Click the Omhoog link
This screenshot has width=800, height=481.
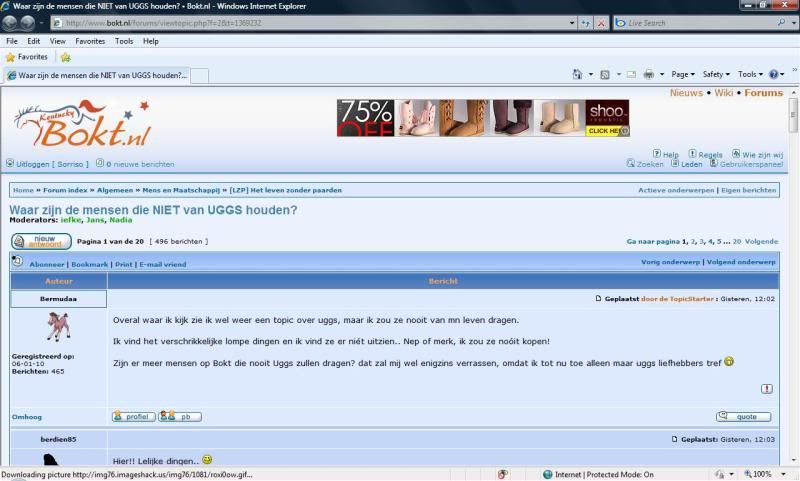click(27, 417)
